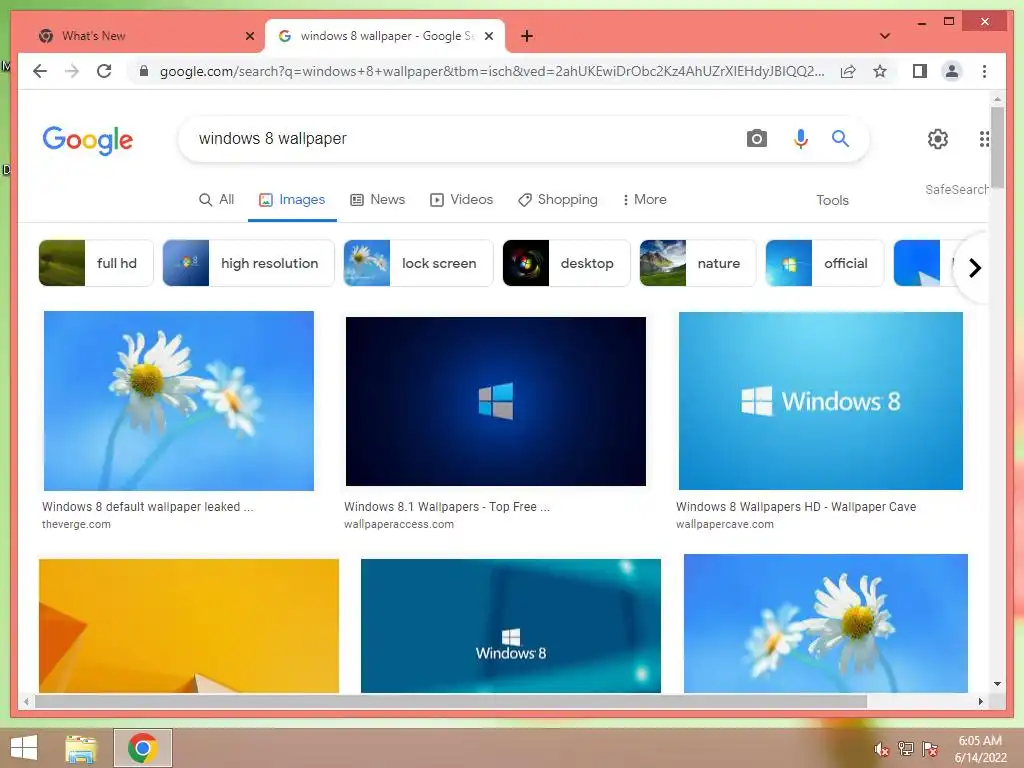This screenshot has width=1024, height=768.
Task: Filter by the full hd chip
Action: click(x=96, y=263)
